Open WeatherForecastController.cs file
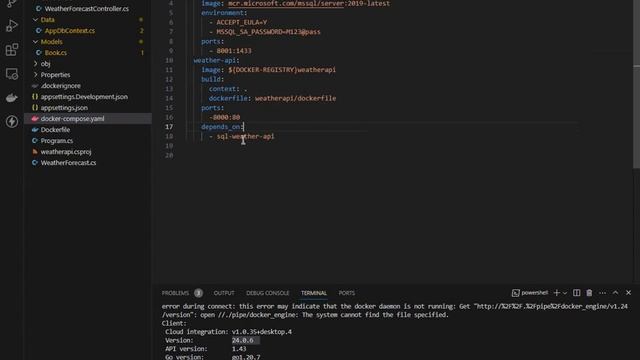The width and height of the screenshot is (640, 360). 87,9
